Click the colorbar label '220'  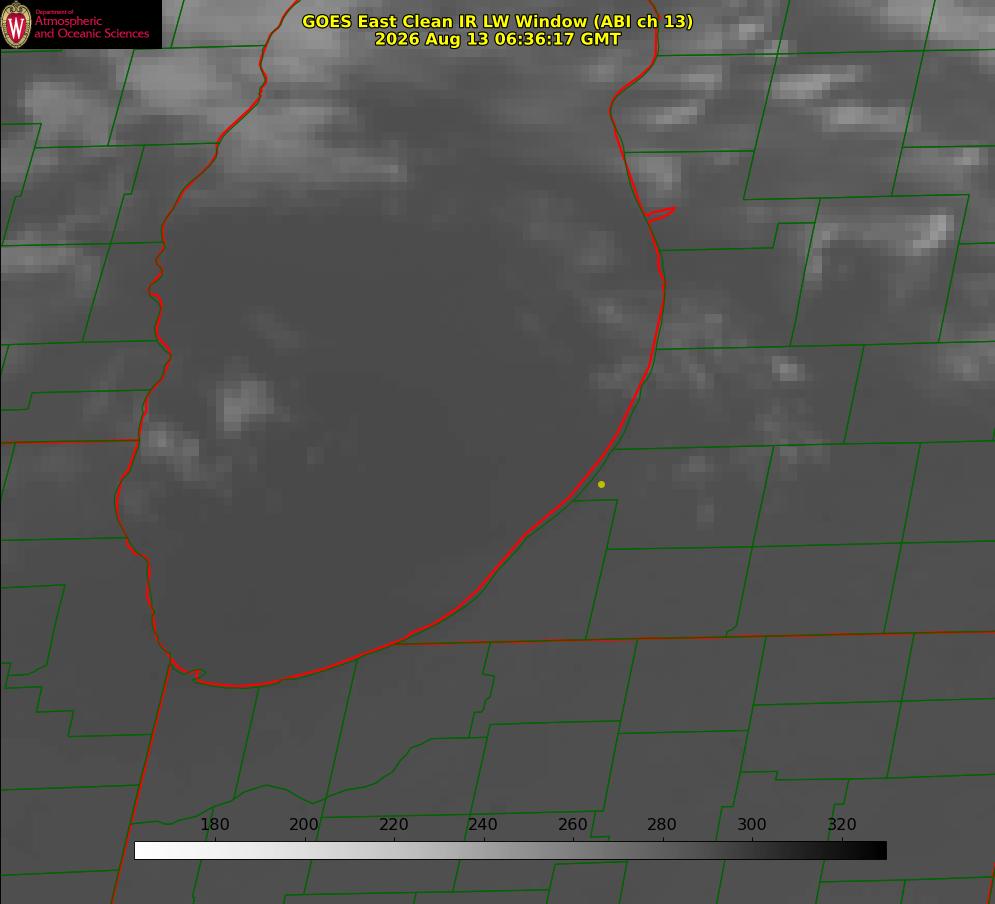coord(393,824)
